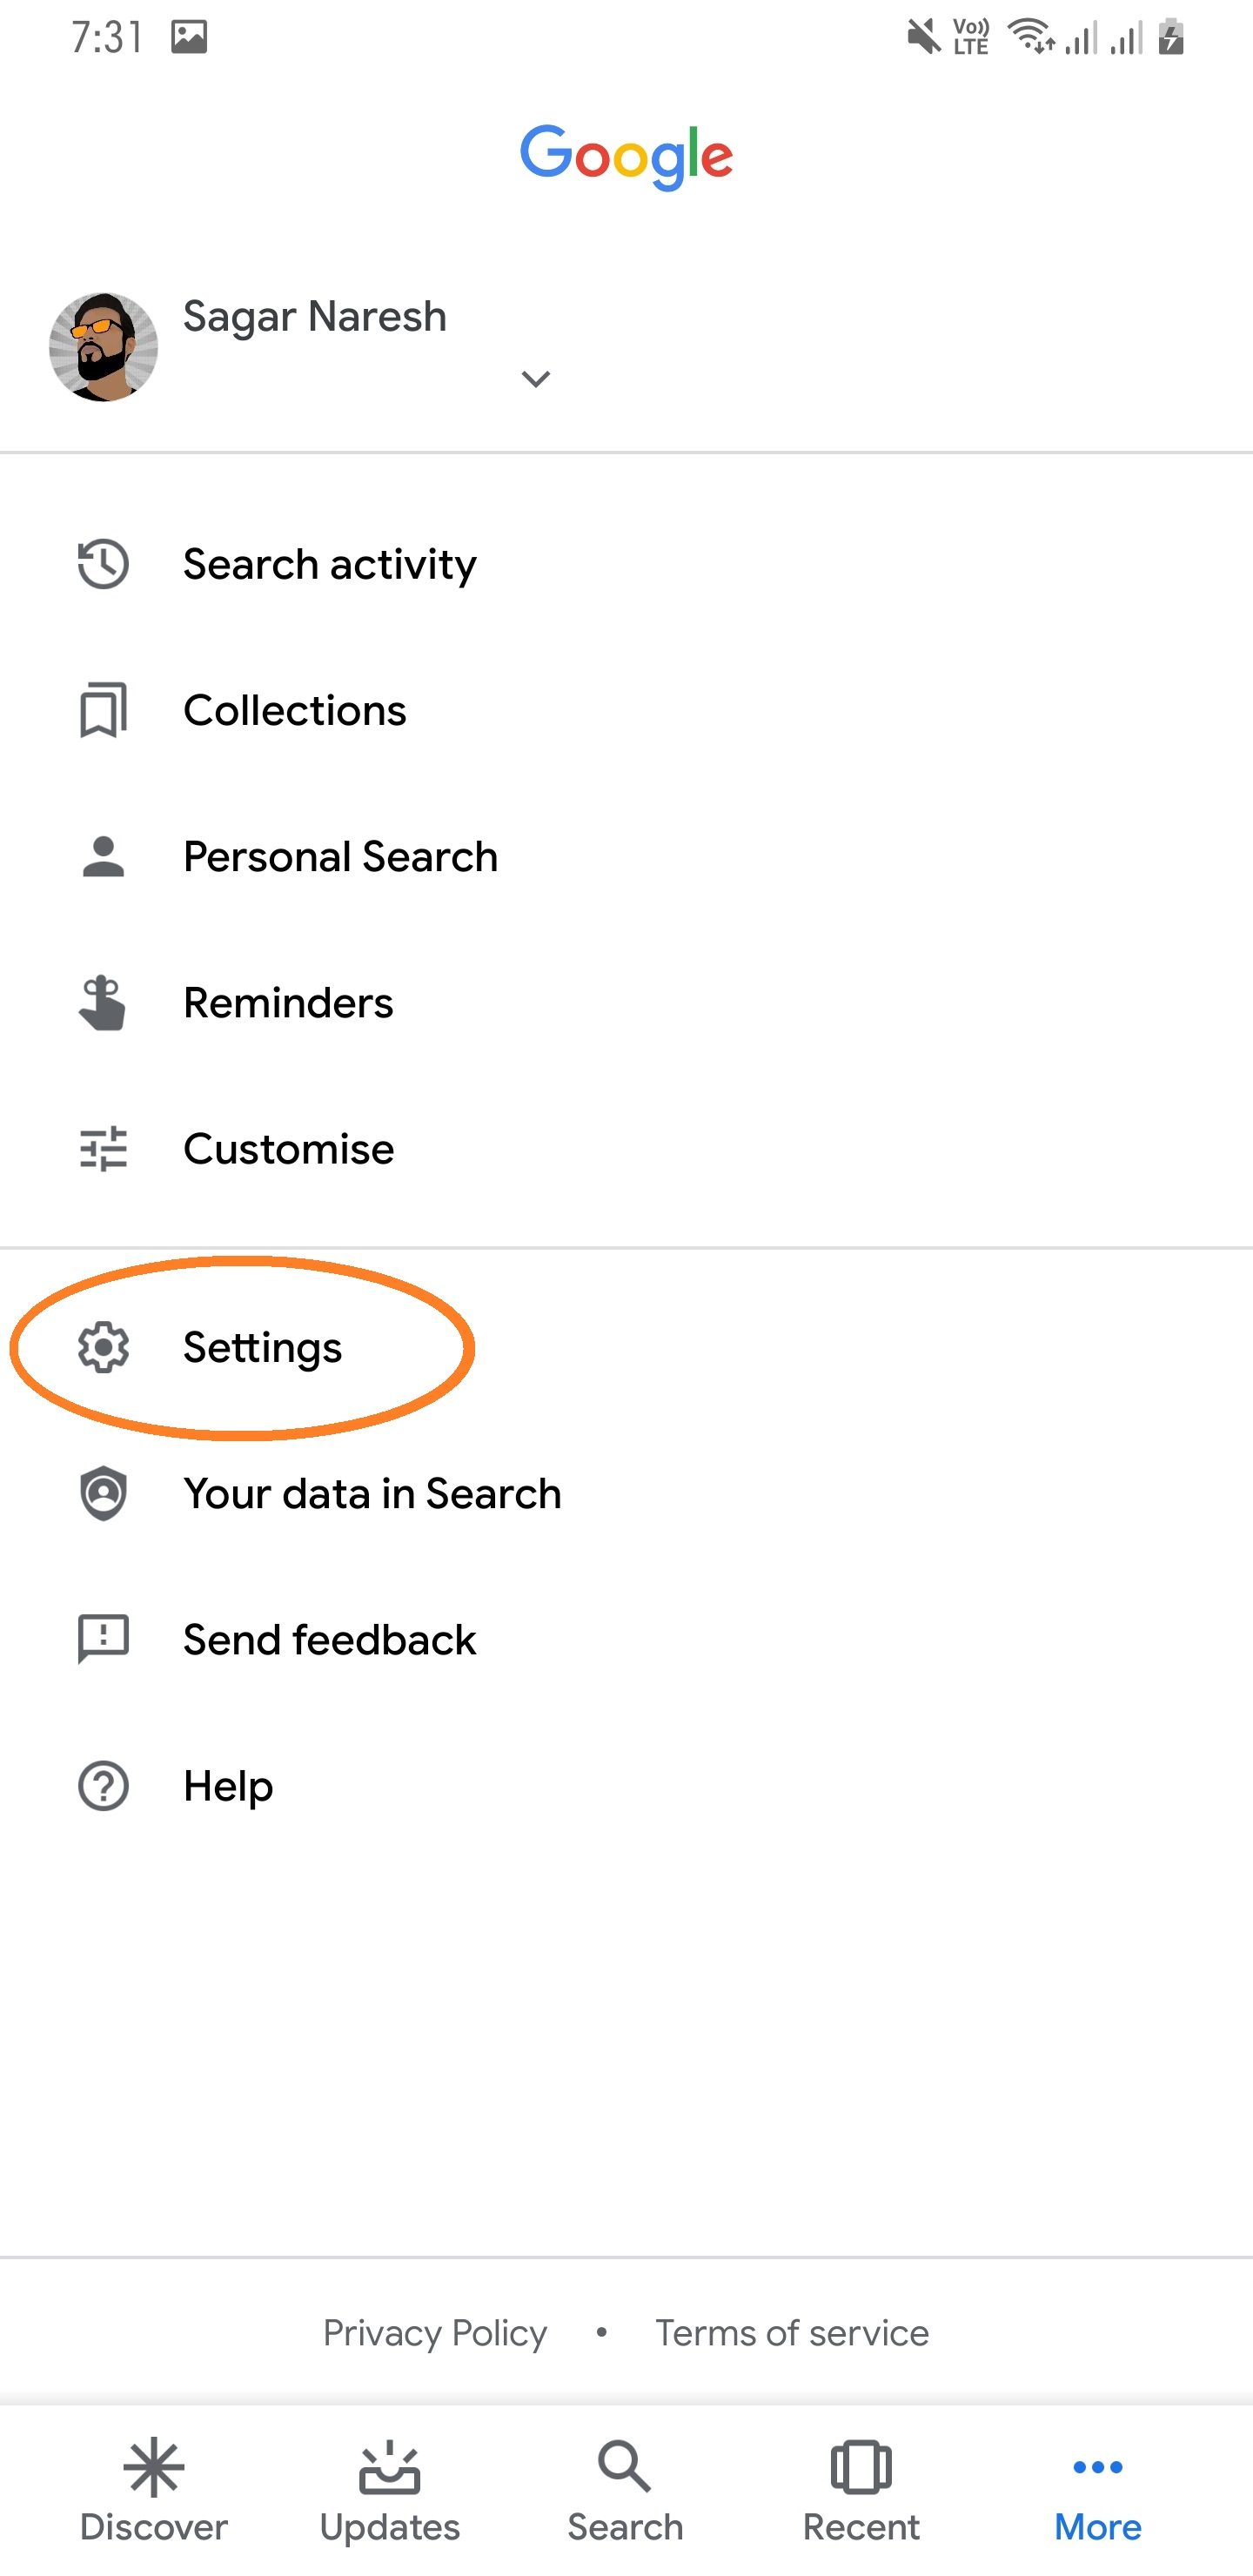
Task: Tap the Reminders finger icon
Action: pos(103,1003)
